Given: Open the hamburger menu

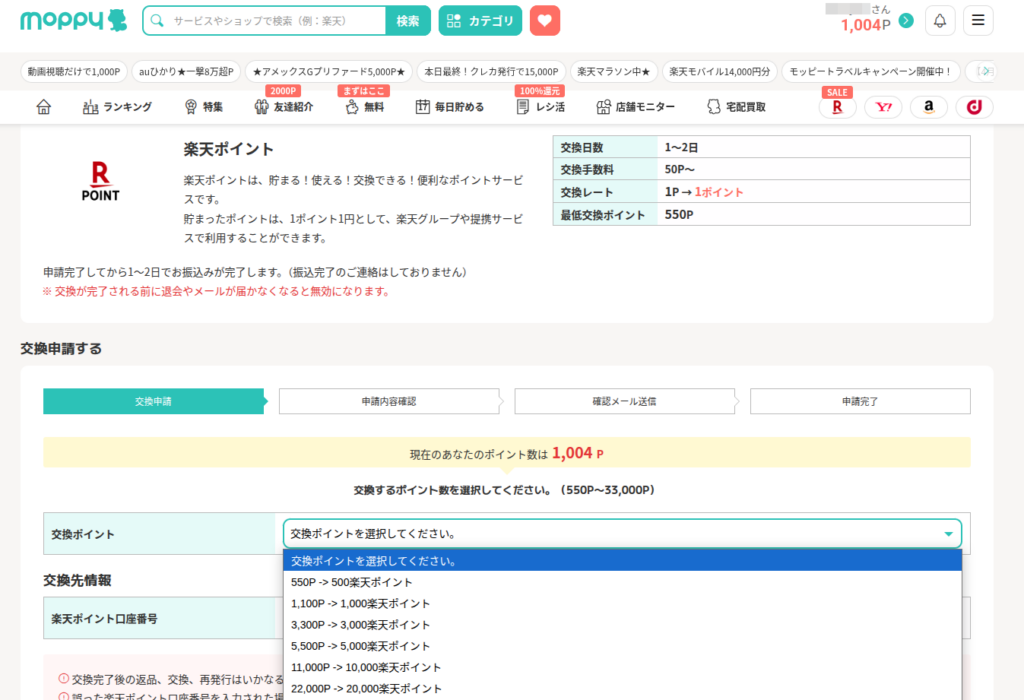Looking at the screenshot, I should tap(978, 21).
